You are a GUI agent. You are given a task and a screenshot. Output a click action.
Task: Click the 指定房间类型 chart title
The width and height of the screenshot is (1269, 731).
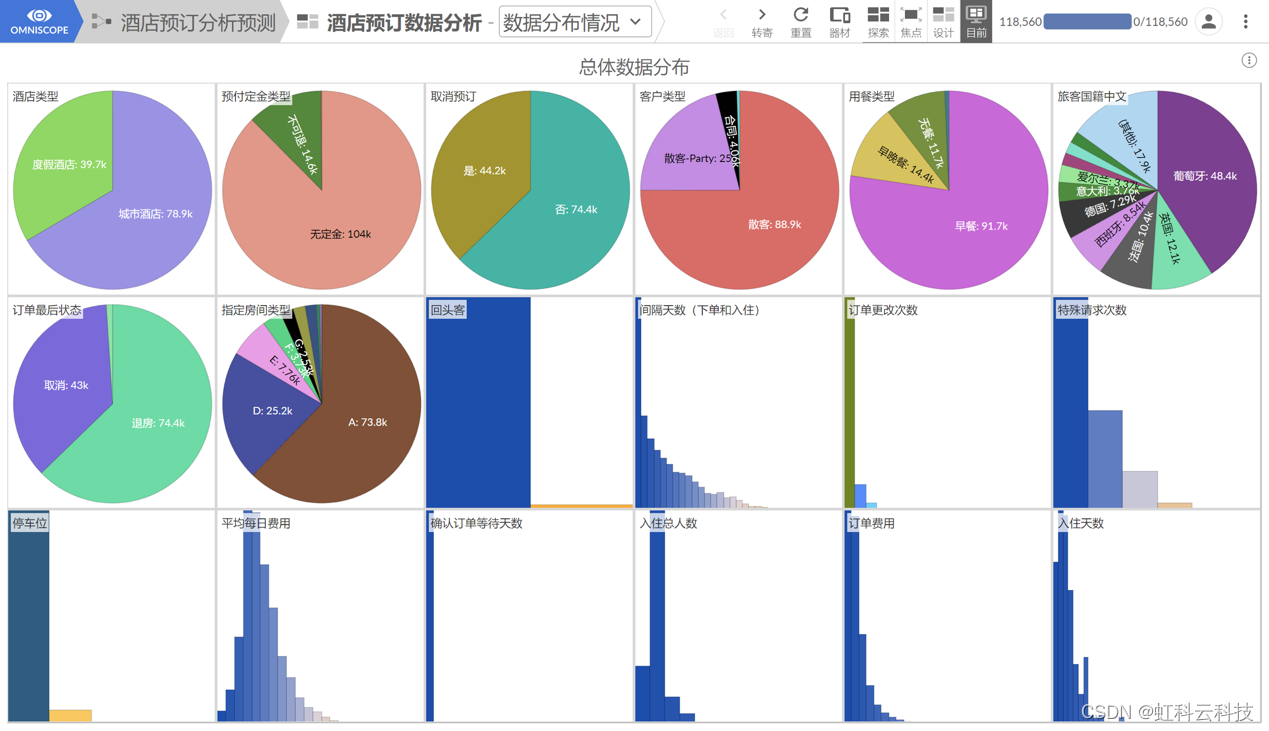pos(257,310)
